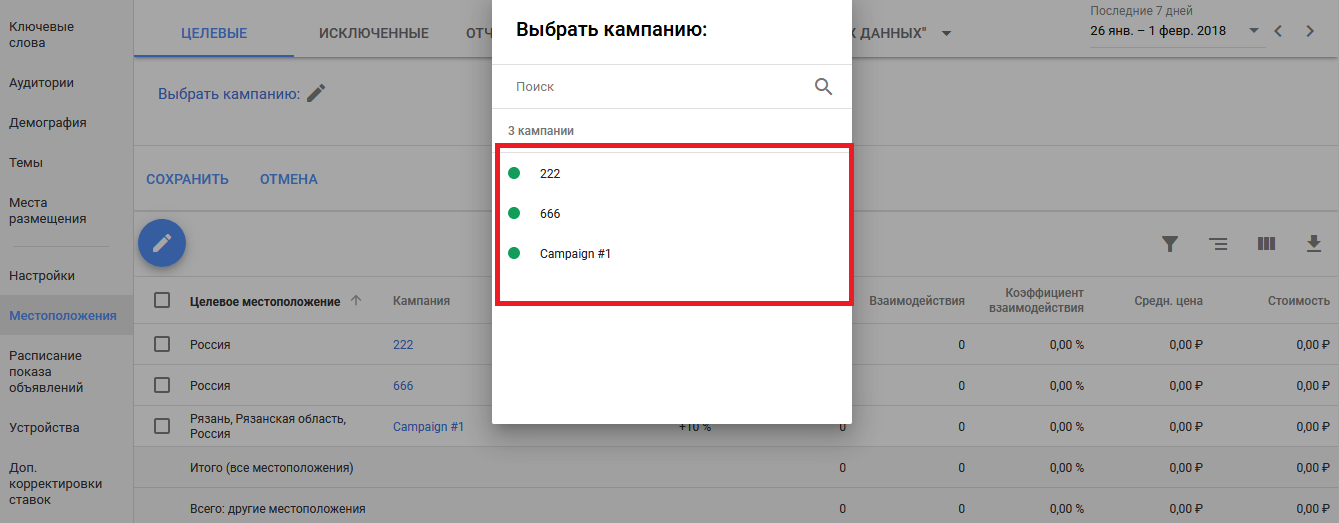The height and width of the screenshot is (523, 1339).
Task: Open campaign link 666 in table
Action: coord(403,385)
